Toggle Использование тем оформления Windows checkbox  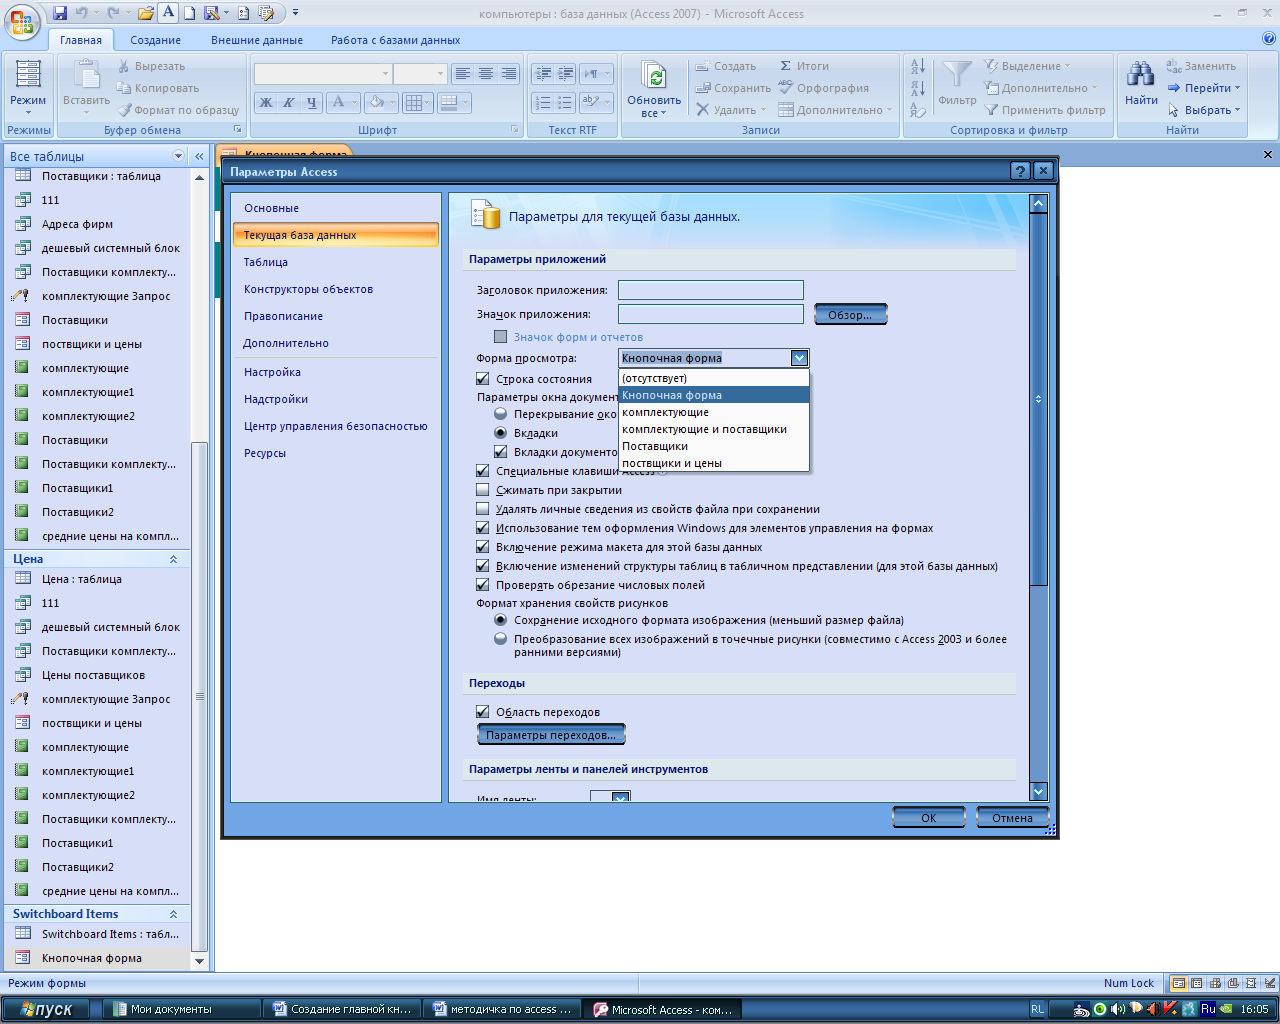(483, 528)
